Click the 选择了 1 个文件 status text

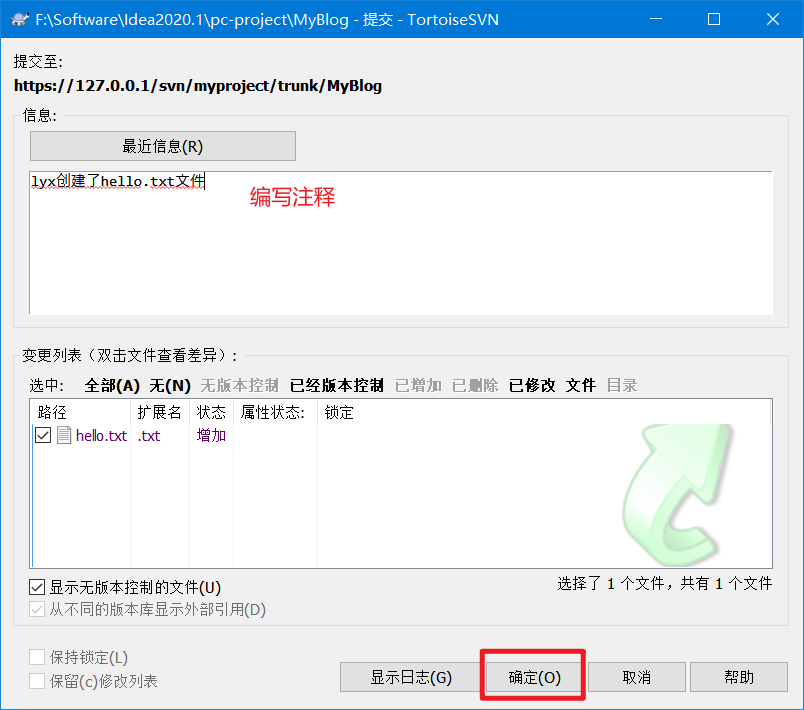coord(665,583)
